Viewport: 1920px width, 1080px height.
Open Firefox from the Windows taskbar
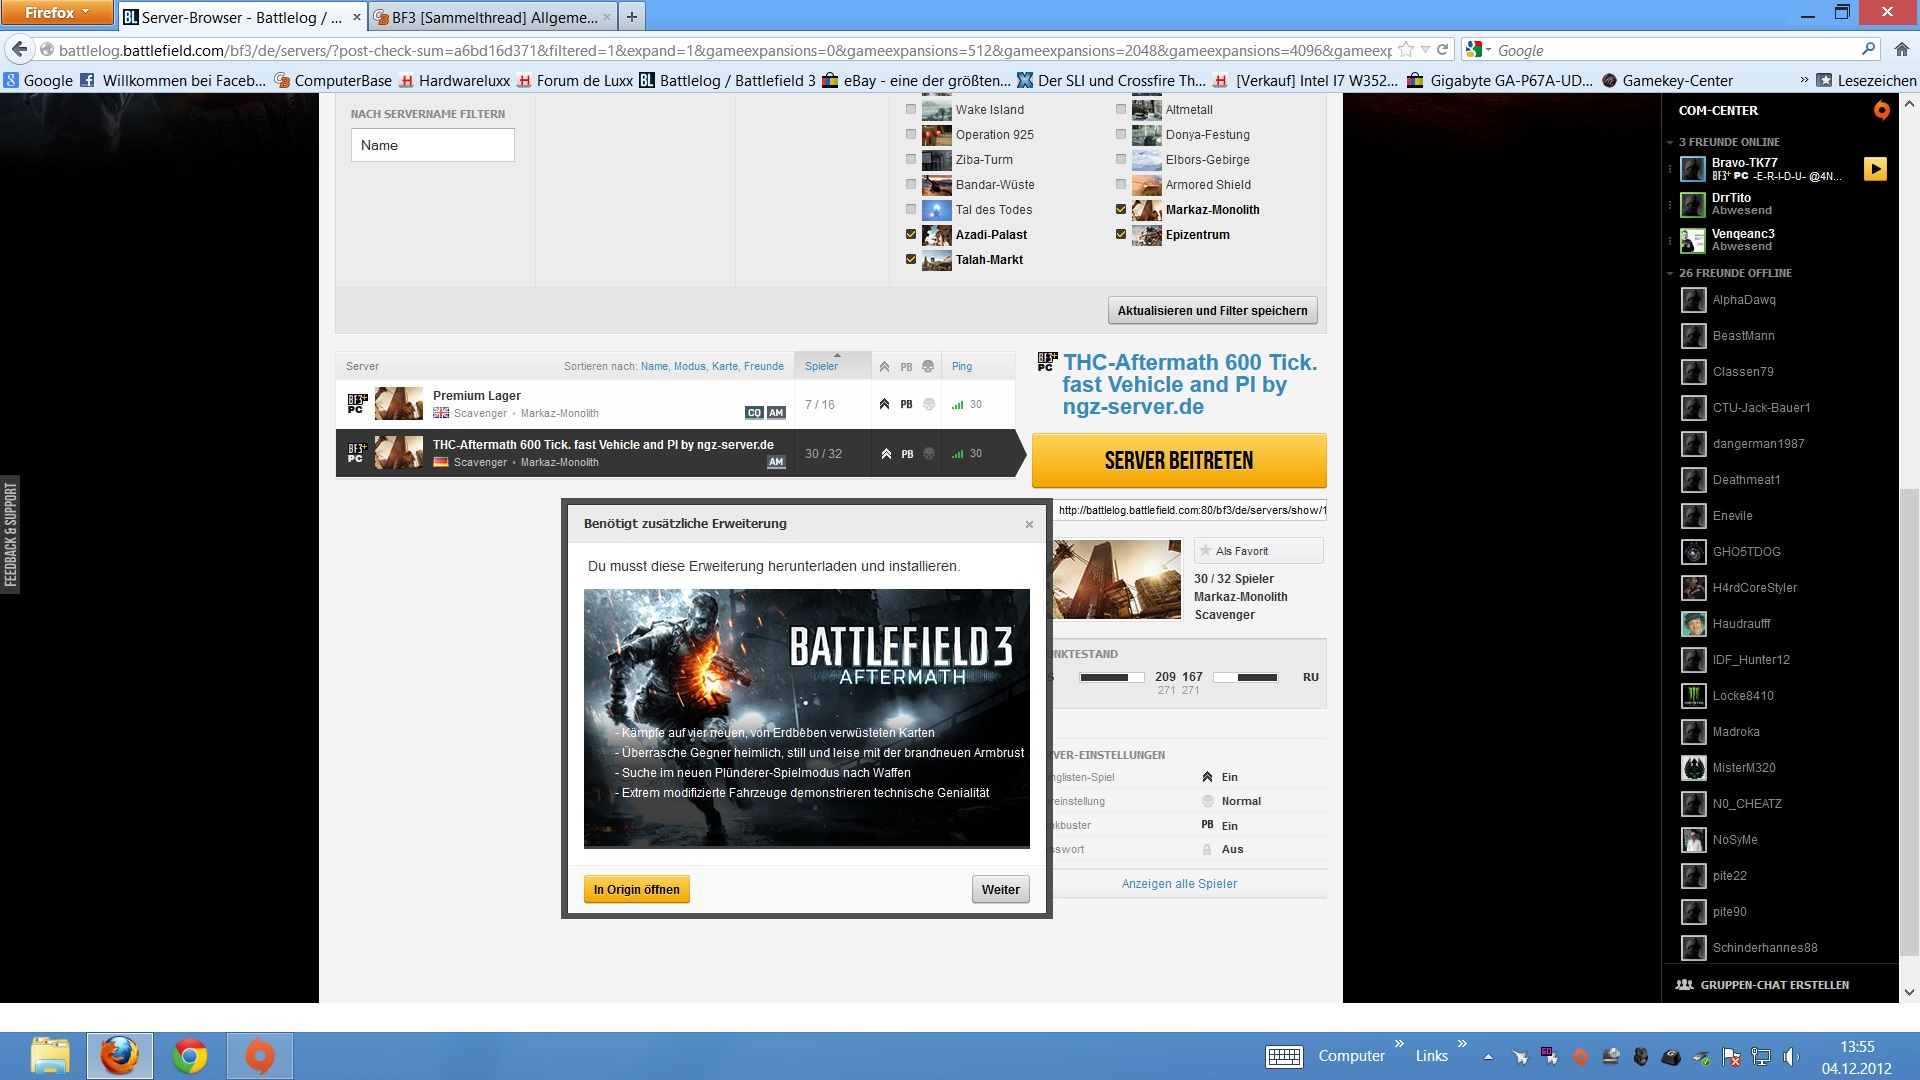click(120, 1056)
